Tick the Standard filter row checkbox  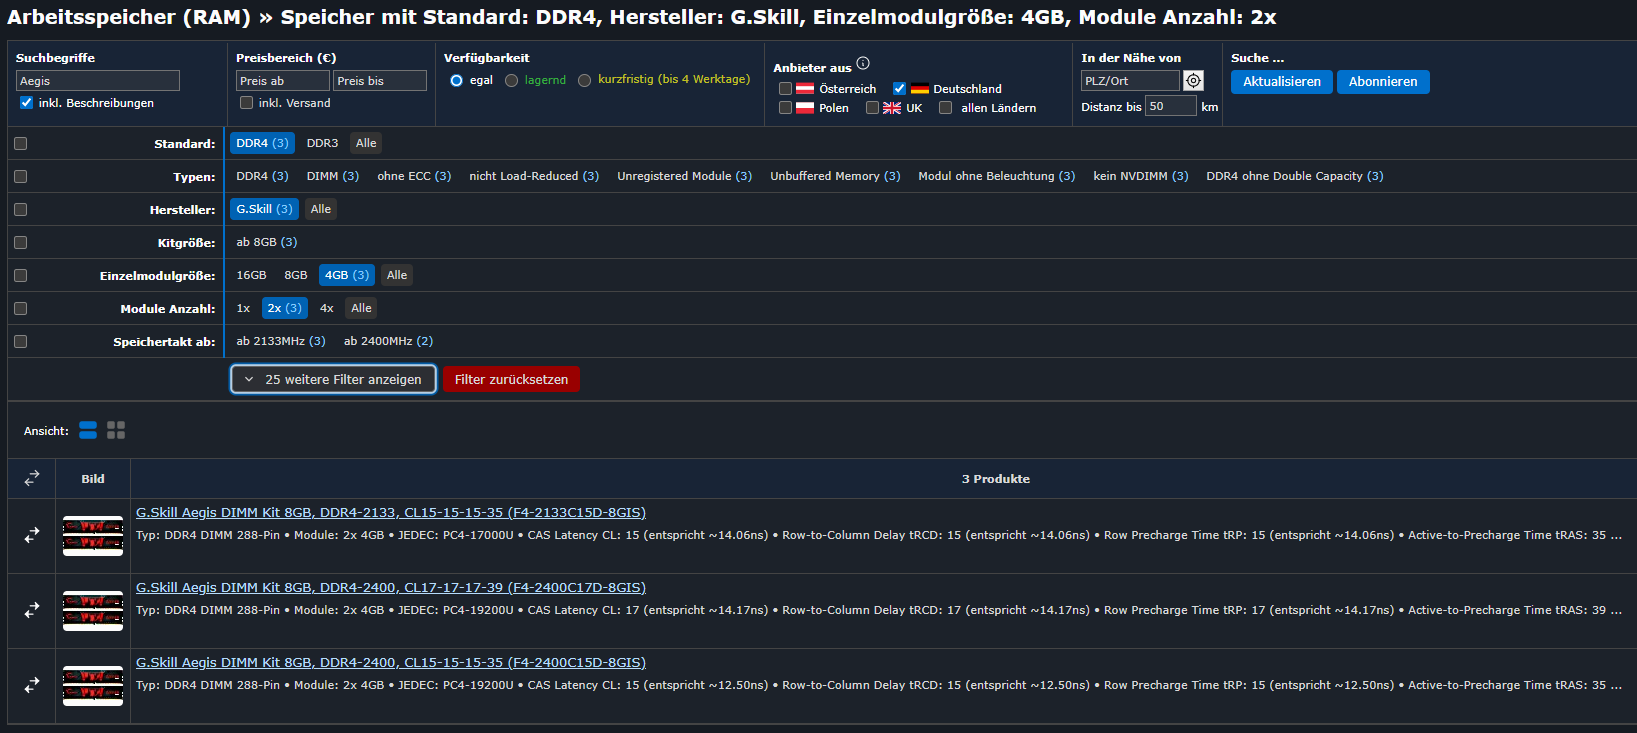click(x=20, y=144)
